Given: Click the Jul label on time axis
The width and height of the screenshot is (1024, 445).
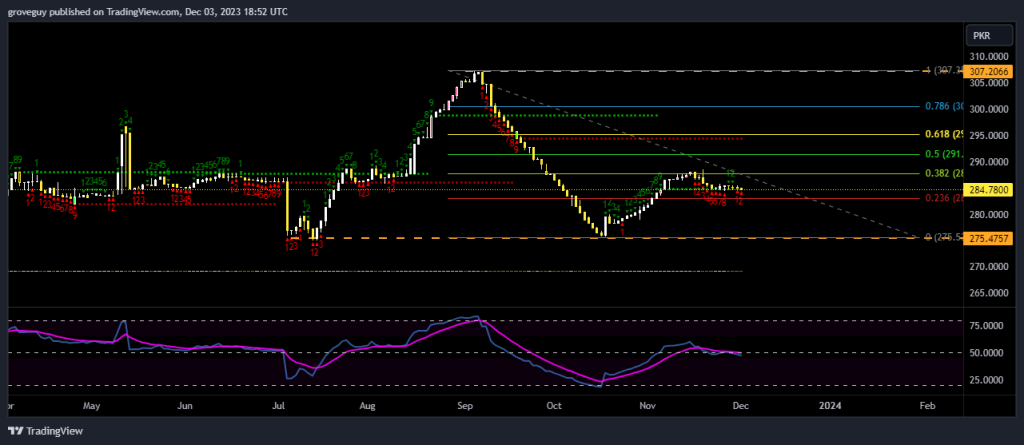Looking at the screenshot, I should (278, 407).
